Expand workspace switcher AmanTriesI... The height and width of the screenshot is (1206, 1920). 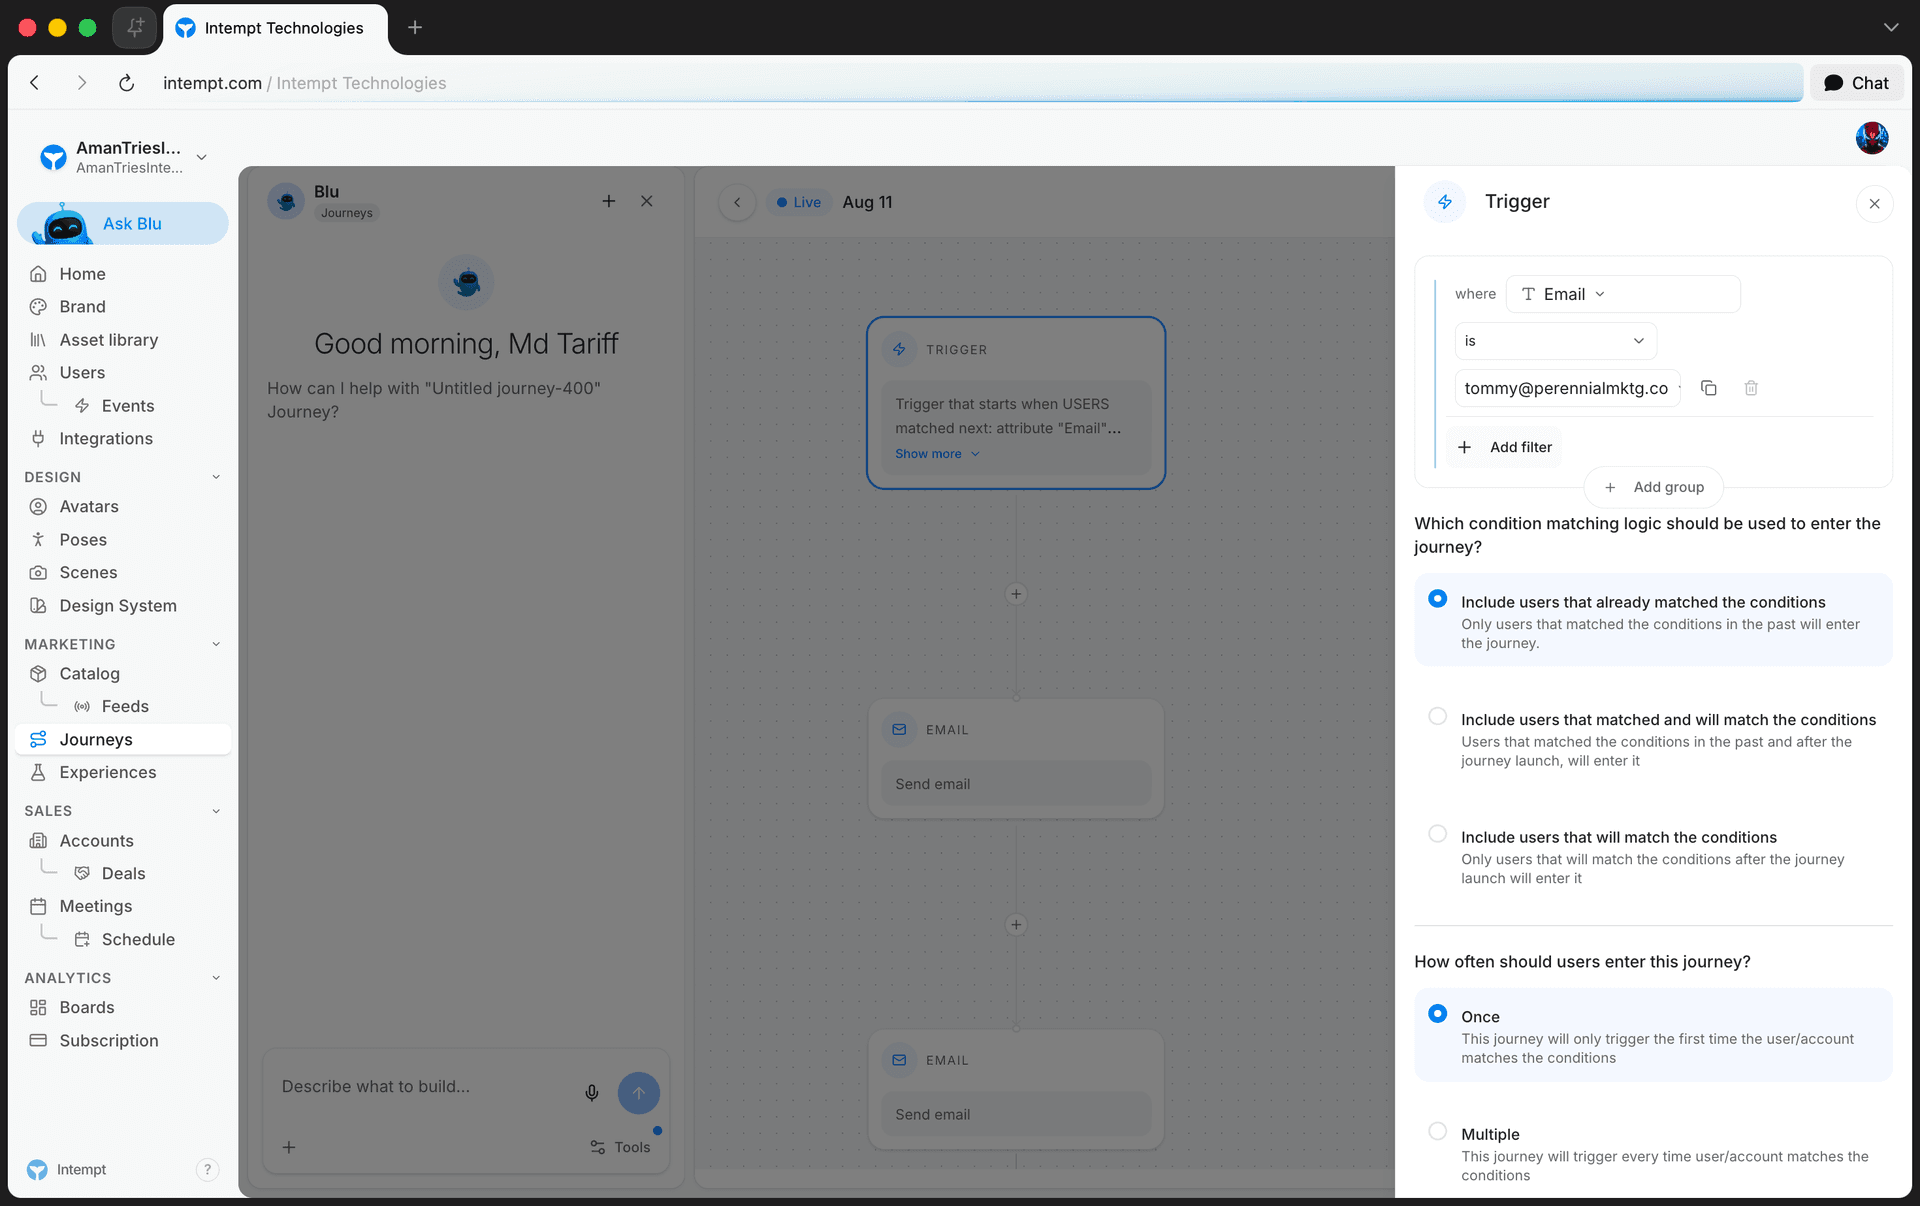point(202,157)
